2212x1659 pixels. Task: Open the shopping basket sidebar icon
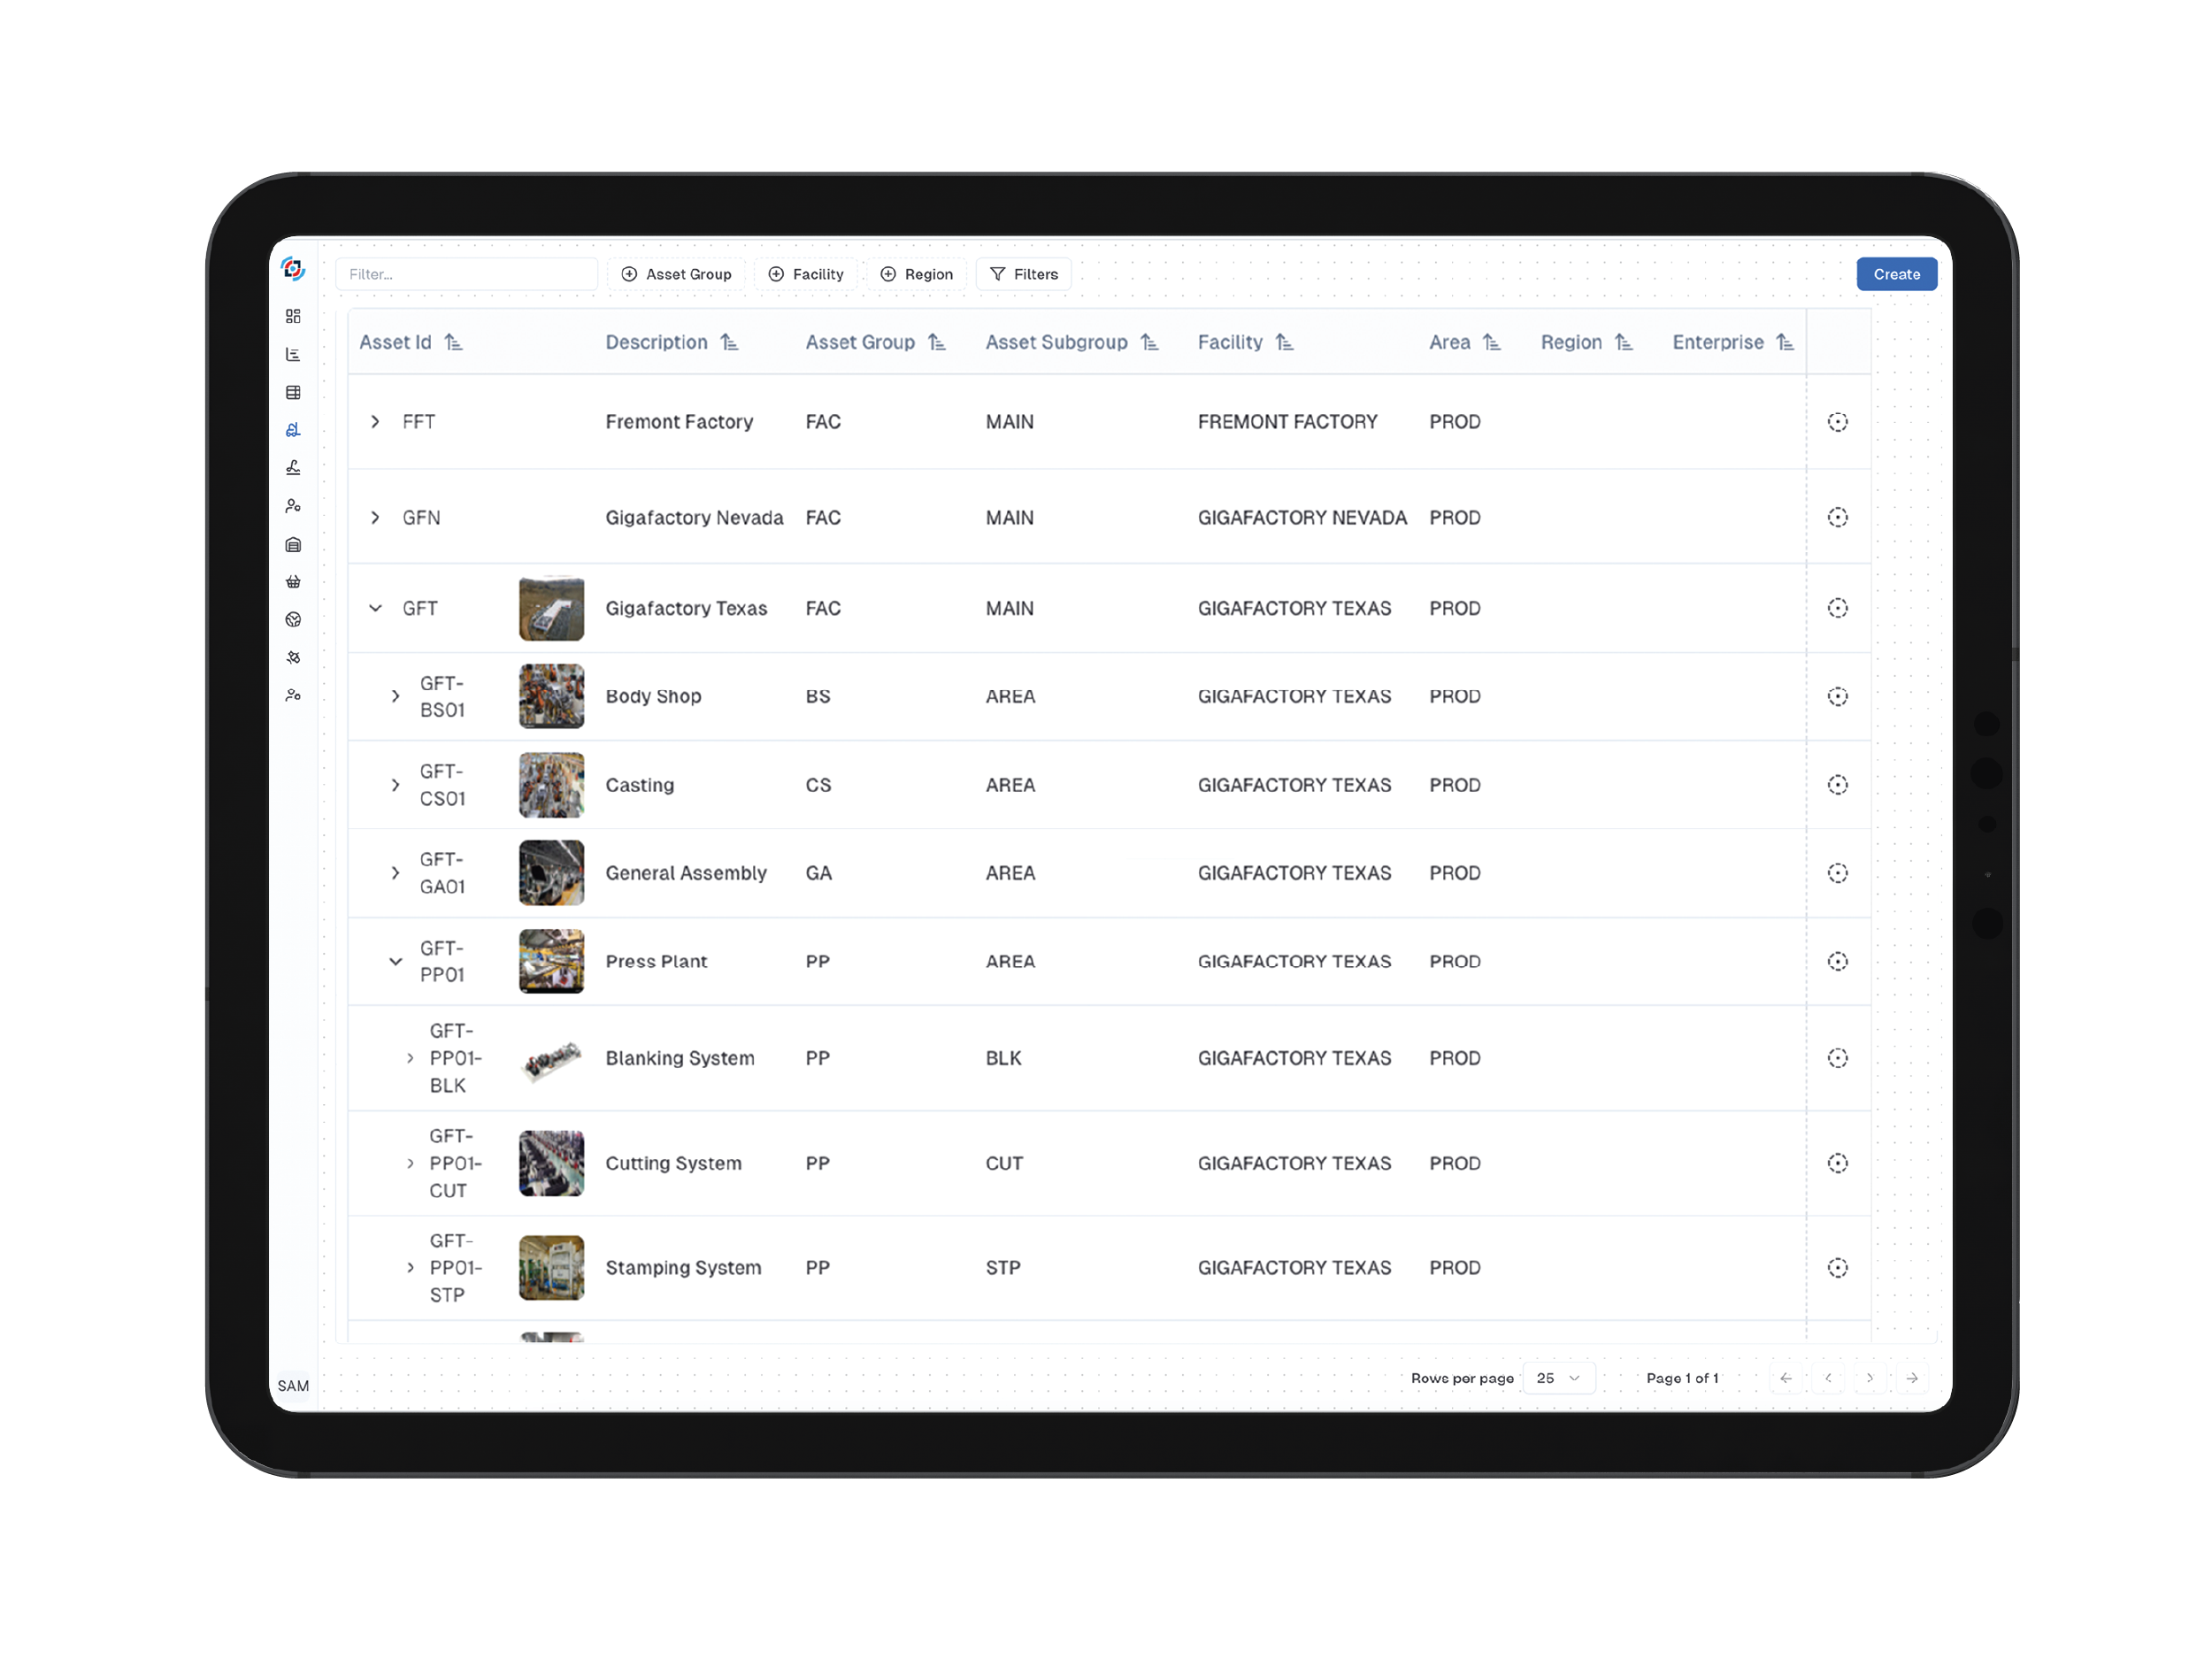pyautogui.click(x=293, y=582)
